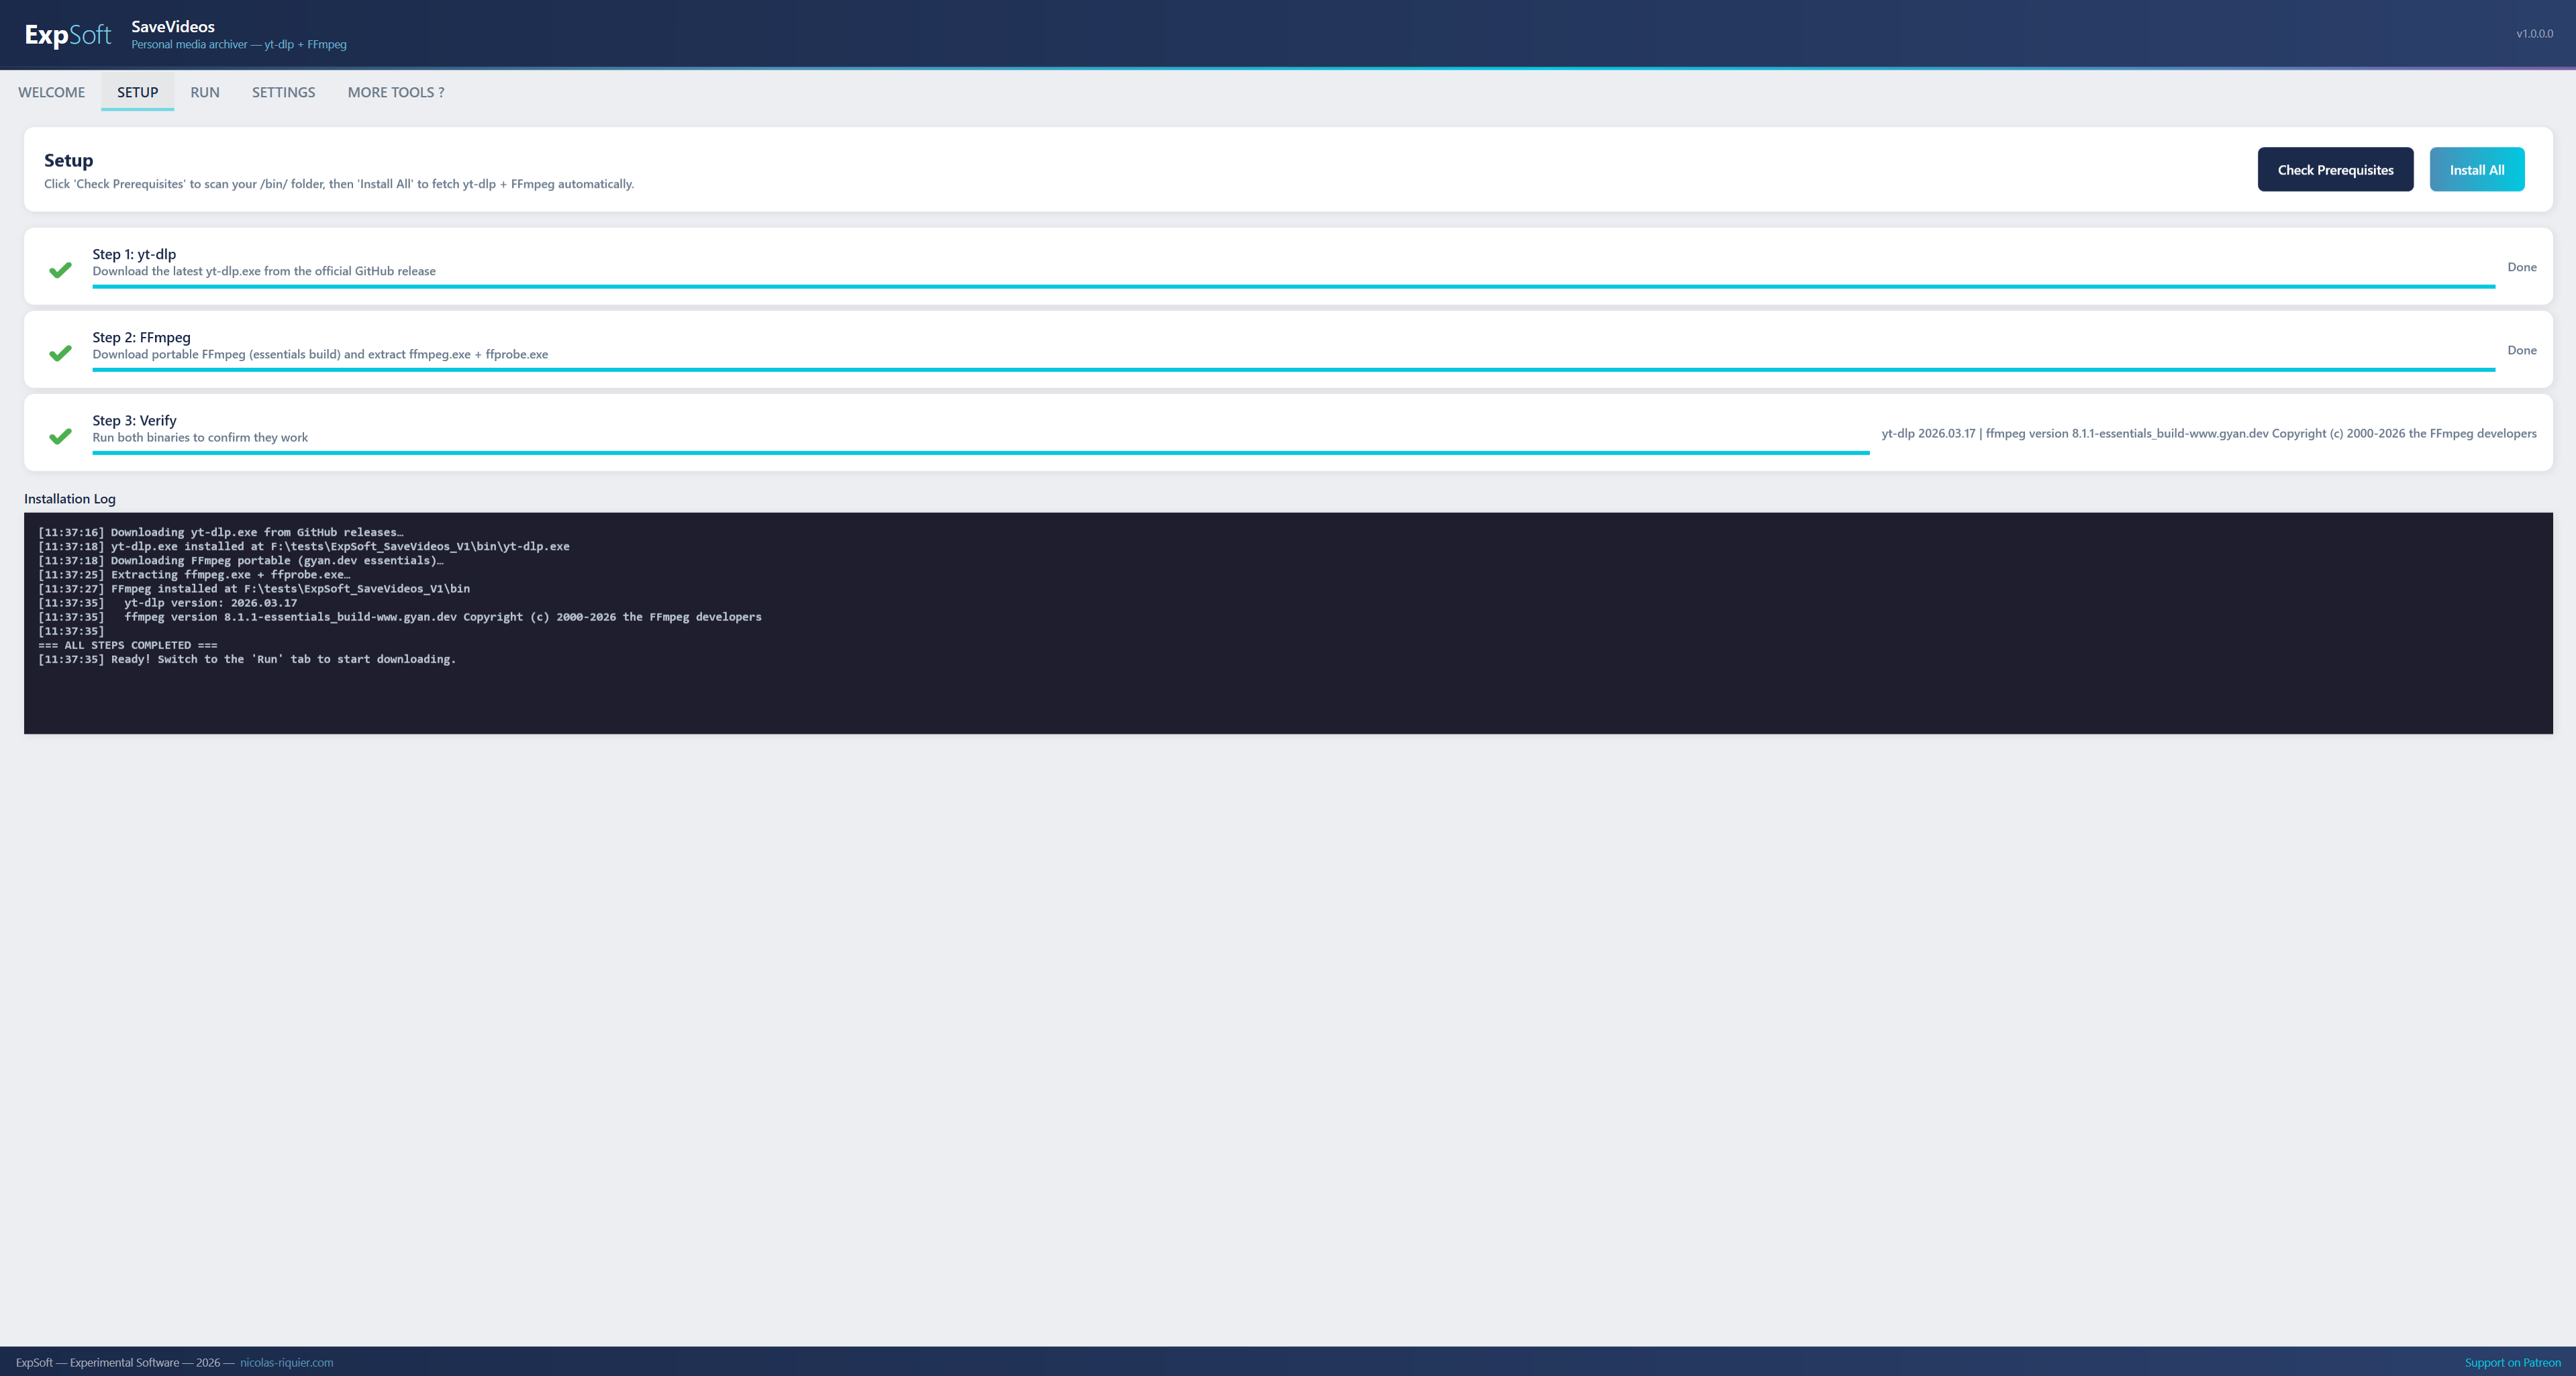Screen dimensions: 2576x1376
Task: Click the log line 'Ready! Switch to the Run tab'
Action: click(x=247, y=659)
